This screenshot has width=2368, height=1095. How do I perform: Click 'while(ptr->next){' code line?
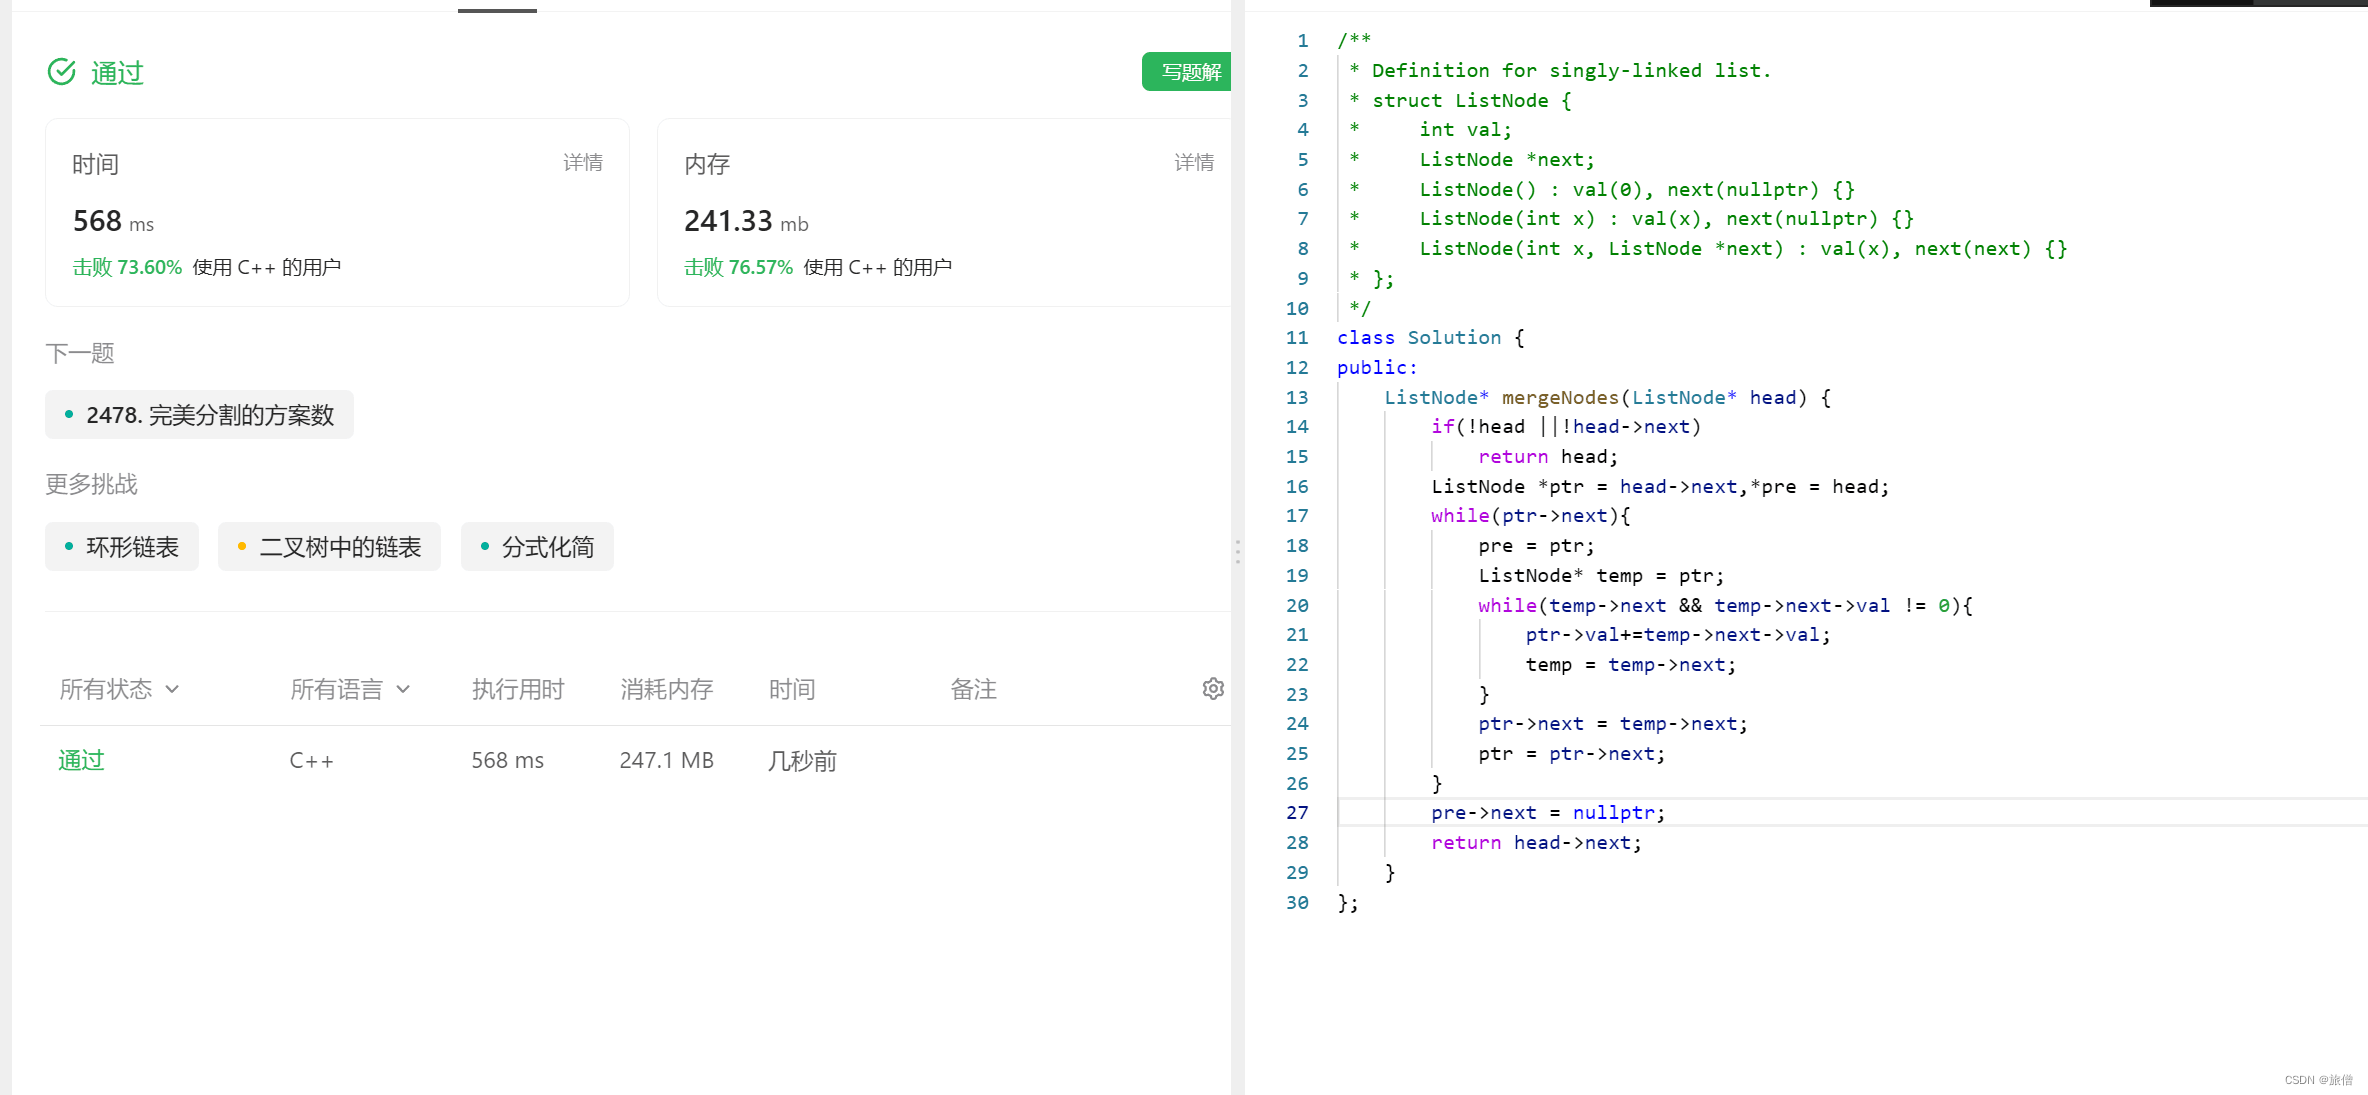(1530, 516)
